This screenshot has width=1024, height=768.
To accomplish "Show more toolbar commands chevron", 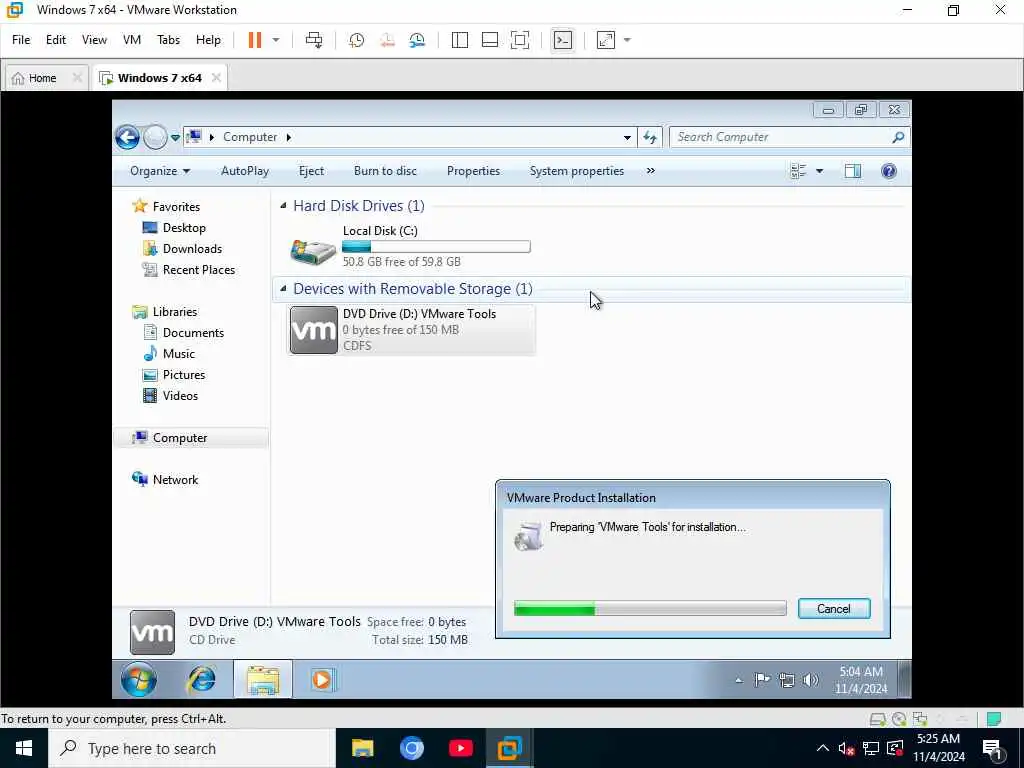I will pos(650,170).
